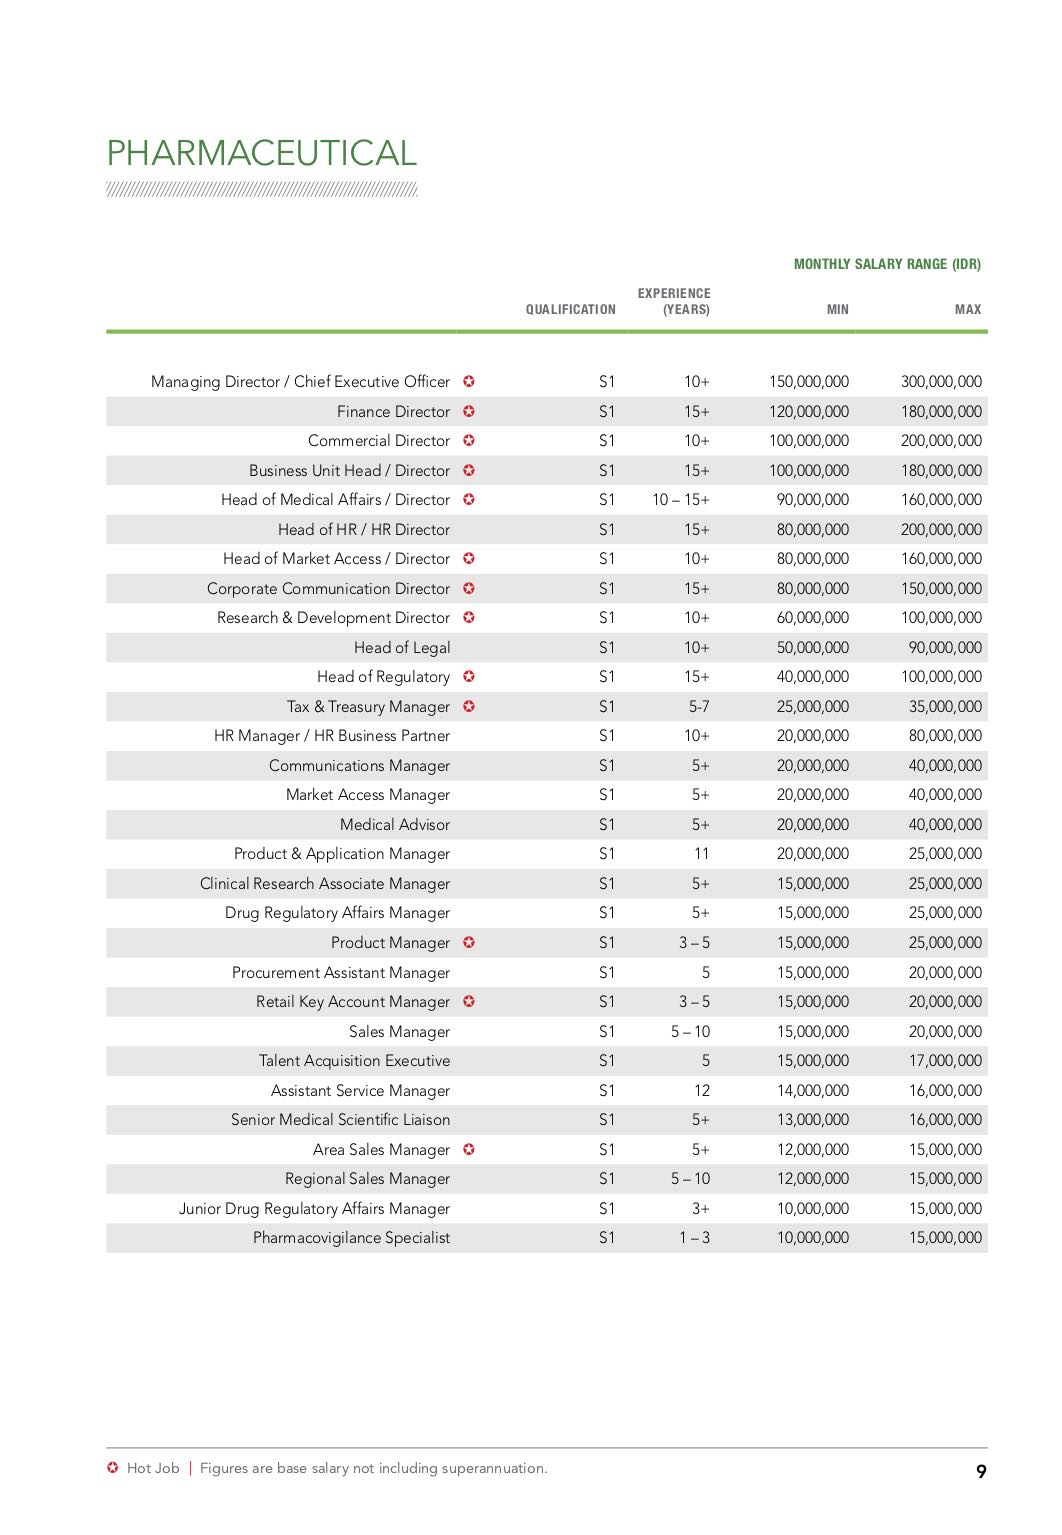This screenshot has width=1062, height=1535.
Task: Select the Pharmacovigilance Specialist job title
Action: [351, 1237]
